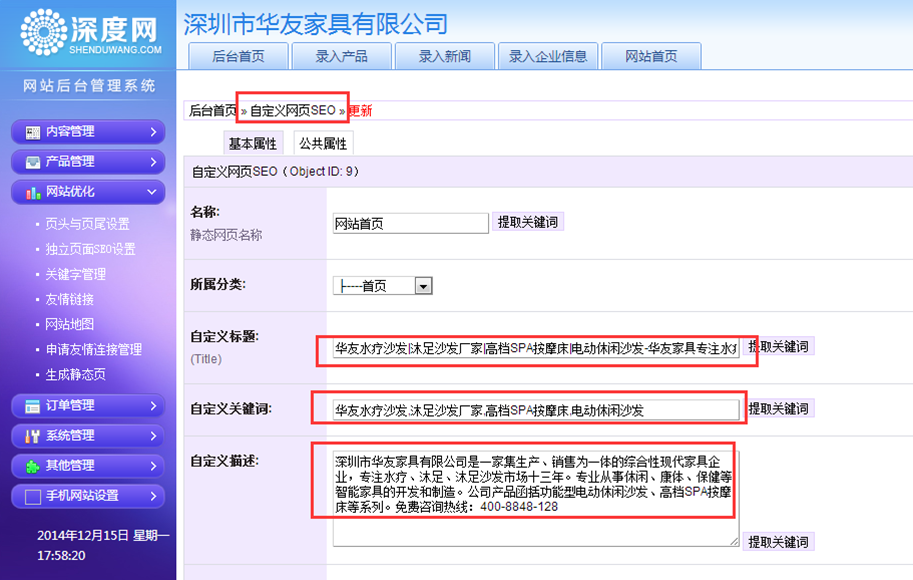Collapse the 网站优化 section chevron
913x580 pixels.
tap(152, 192)
